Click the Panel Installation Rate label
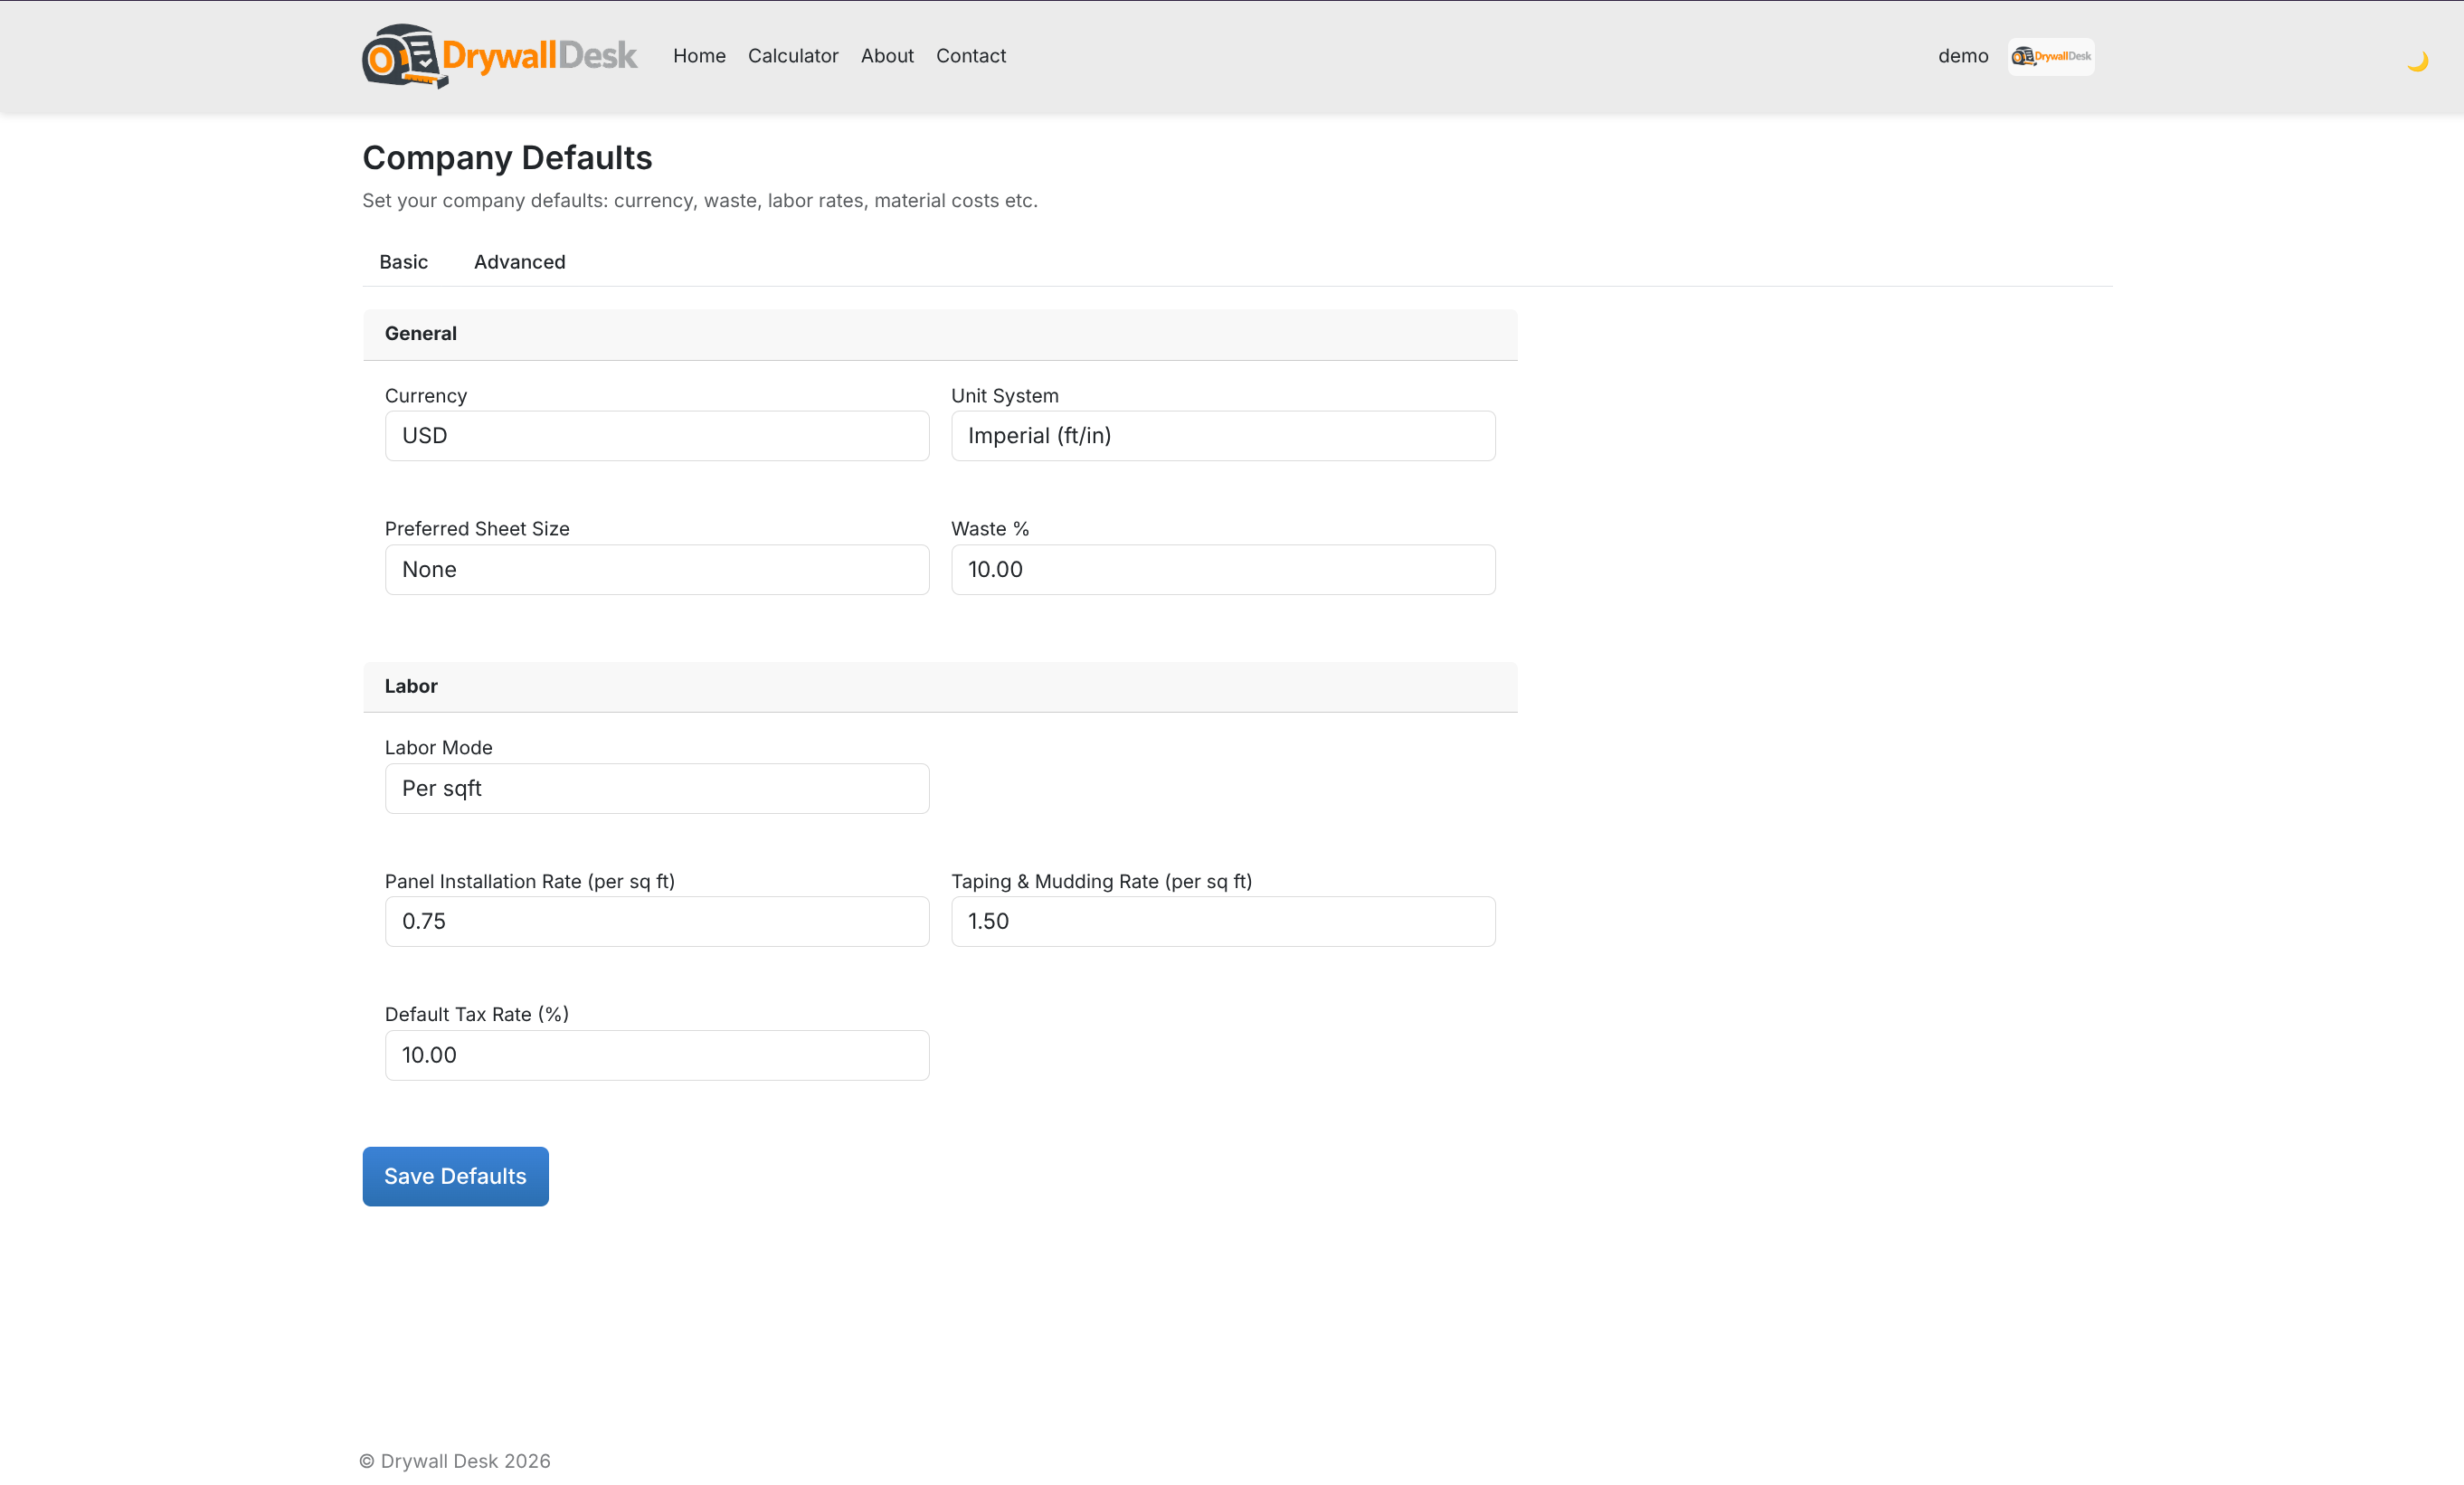2464x1485 pixels. [x=529, y=882]
